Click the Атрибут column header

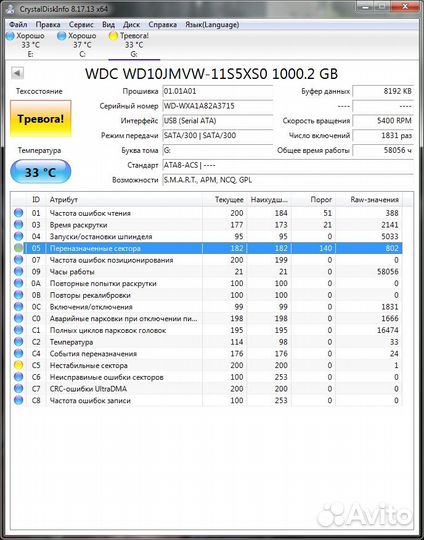pos(124,199)
